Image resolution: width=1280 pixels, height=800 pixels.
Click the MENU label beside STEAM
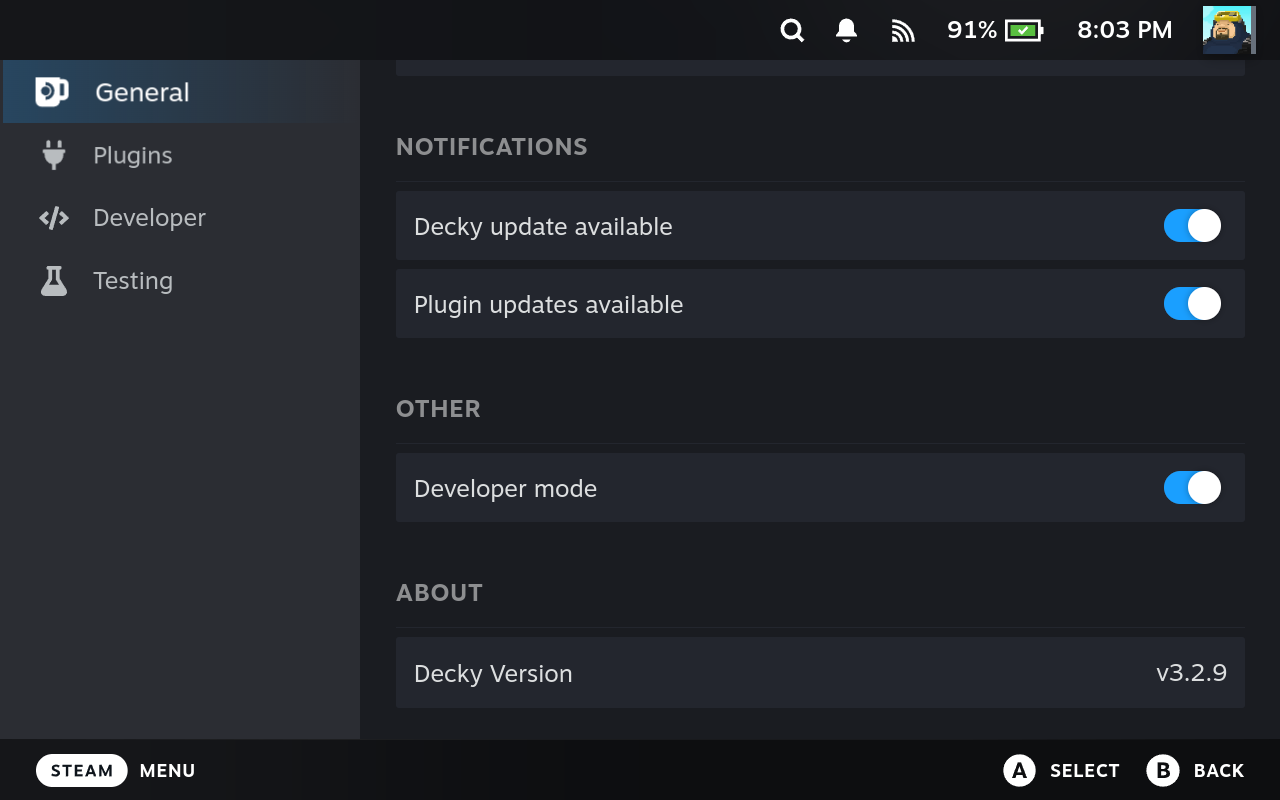click(167, 770)
